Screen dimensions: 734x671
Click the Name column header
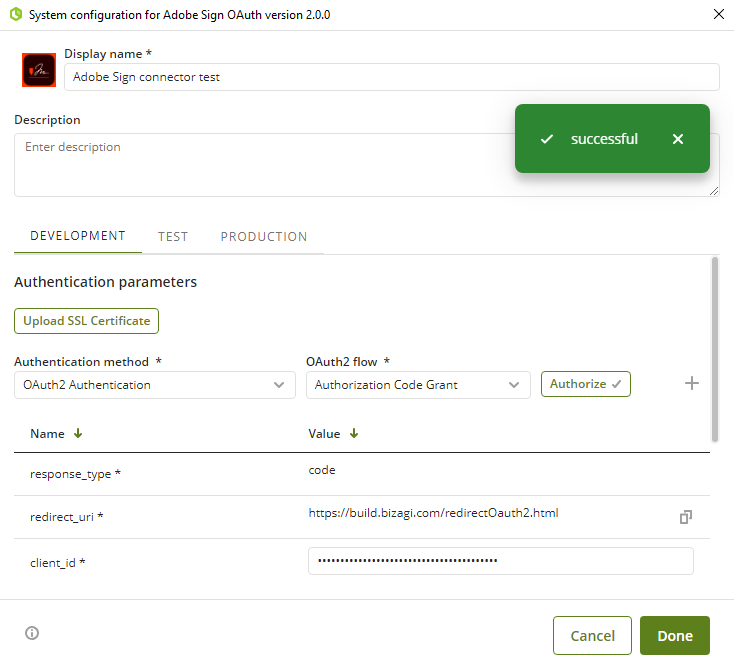47,434
